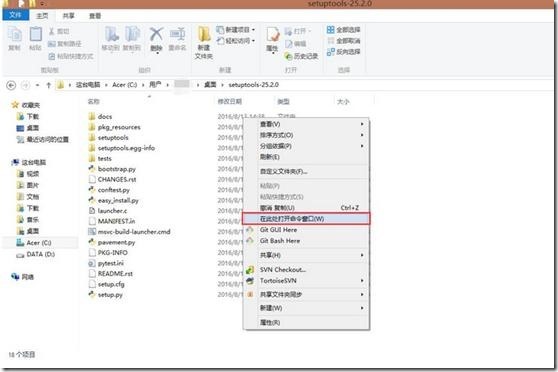Viewport: 558px width, 372px height.
Task: Choose 刷新(E) in context menu
Action: point(306,157)
